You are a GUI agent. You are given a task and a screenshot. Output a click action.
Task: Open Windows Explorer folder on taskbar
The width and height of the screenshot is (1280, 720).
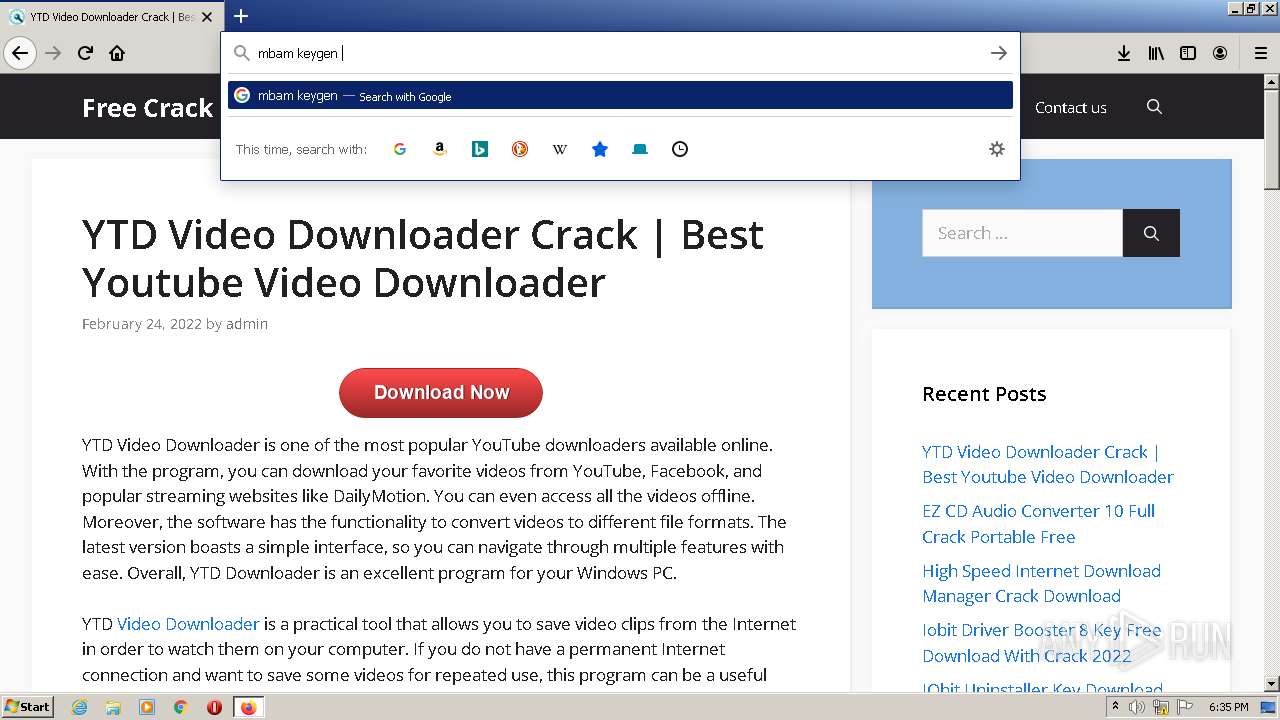[113, 707]
